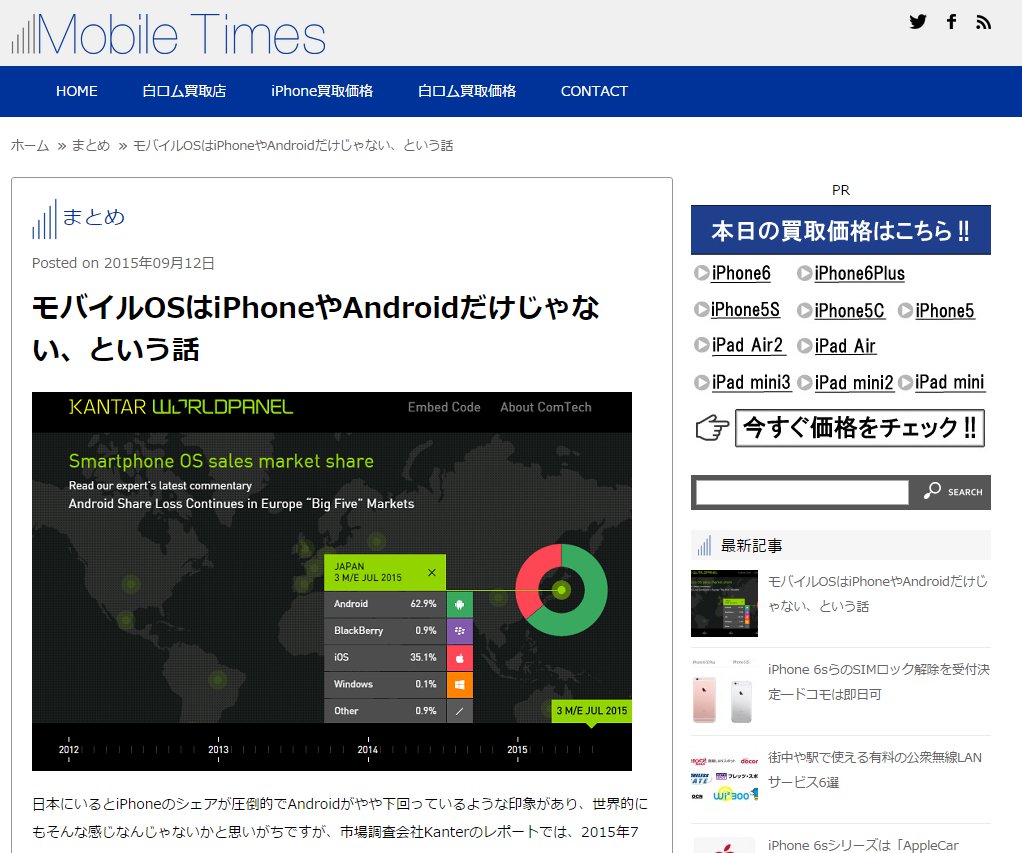Click the BlackBerry icon in the chart
The image size is (1022, 853).
coord(460,631)
